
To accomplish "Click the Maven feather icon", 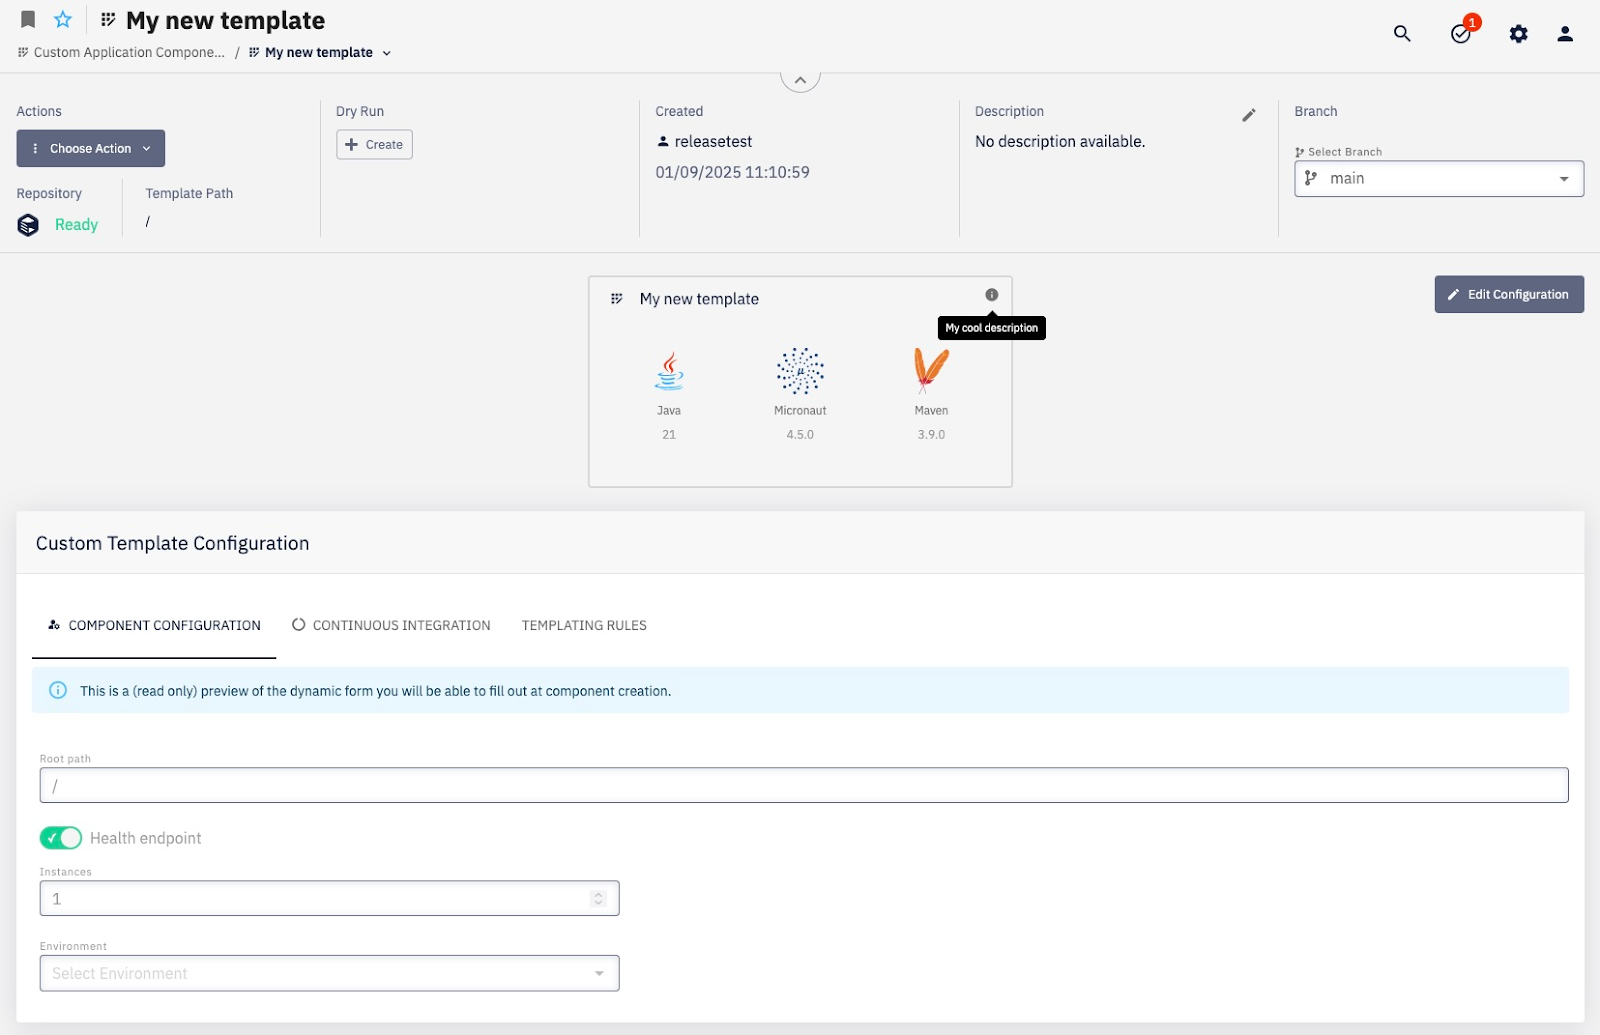I will [931, 370].
